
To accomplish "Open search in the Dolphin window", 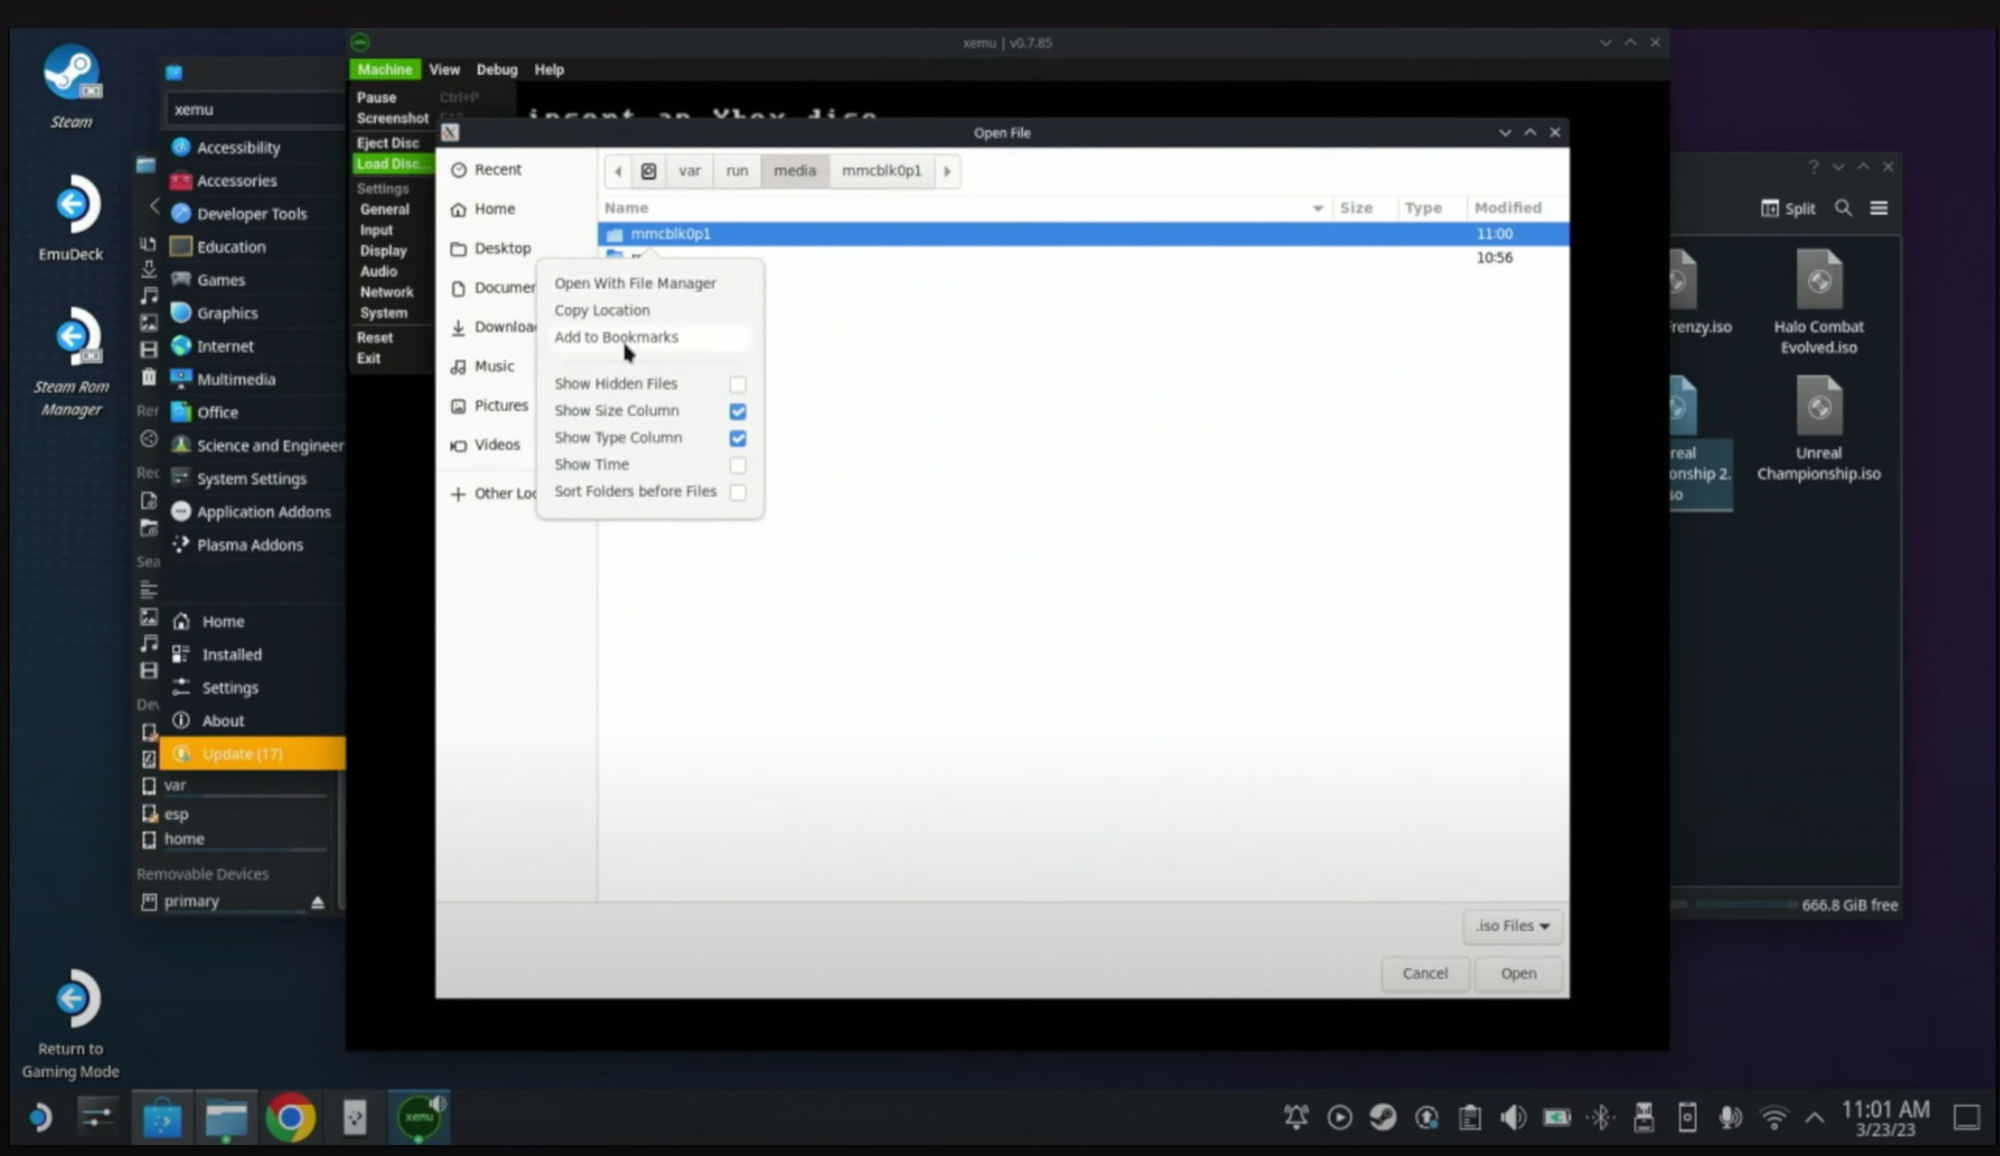I will coord(1843,208).
